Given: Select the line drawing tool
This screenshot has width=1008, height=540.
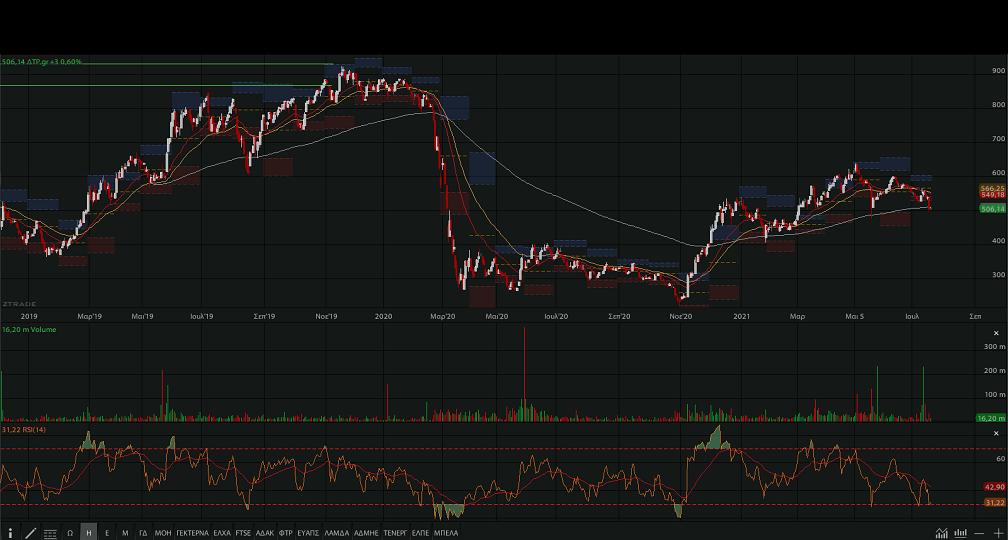Looking at the screenshot, I should click(x=30, y=533).
